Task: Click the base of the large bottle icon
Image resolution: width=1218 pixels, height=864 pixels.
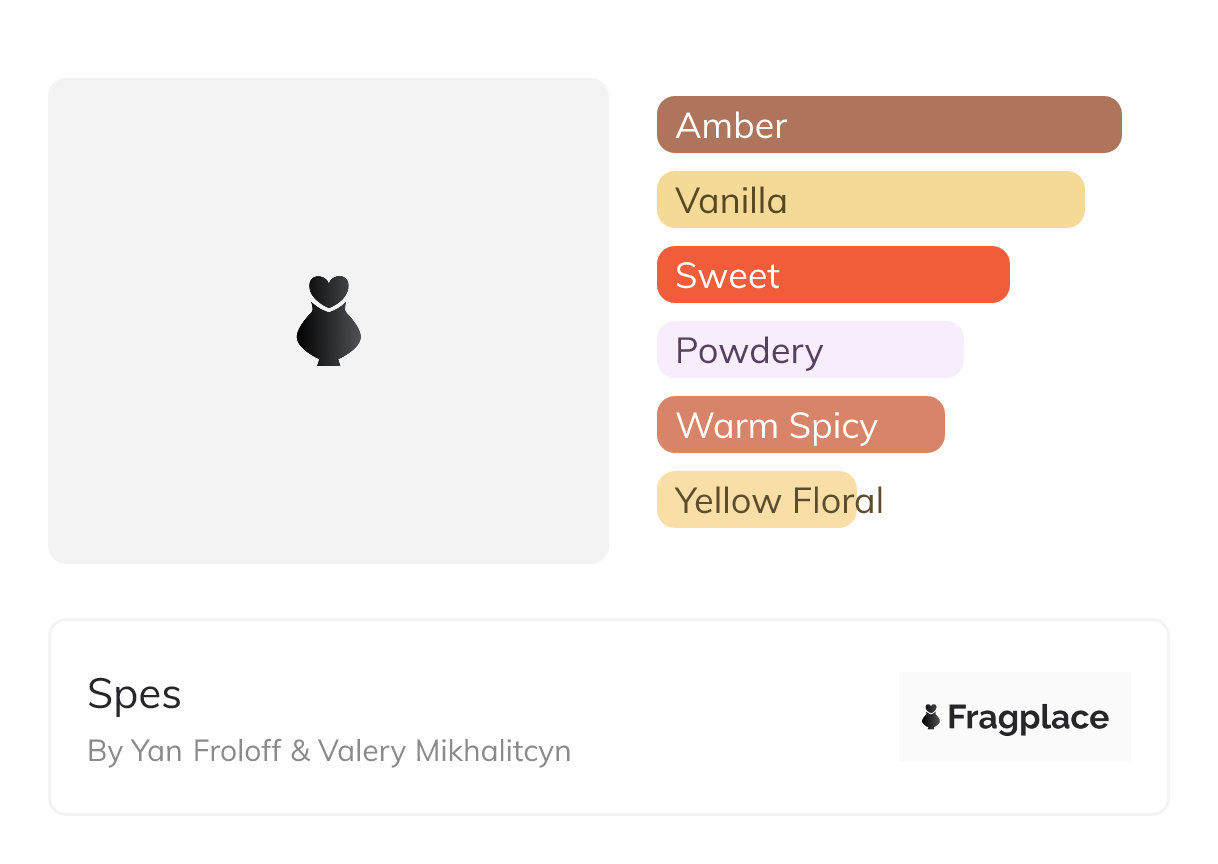Action: [x=328, y=358]
